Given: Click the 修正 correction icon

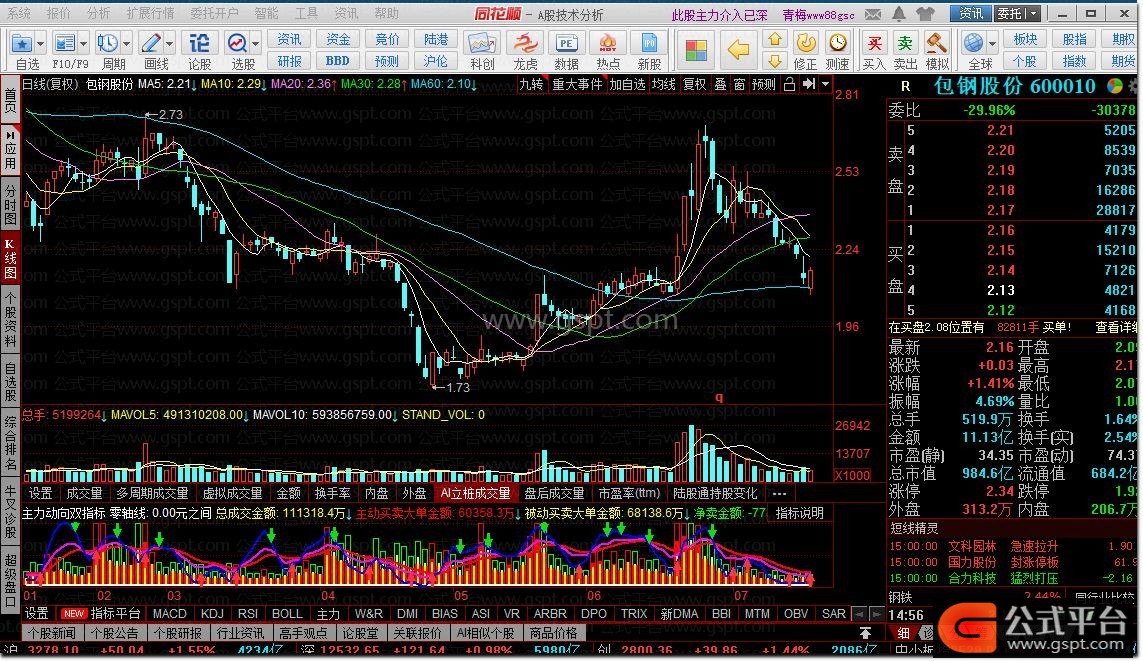Looking at the screenshot, I should click(805, 44).
